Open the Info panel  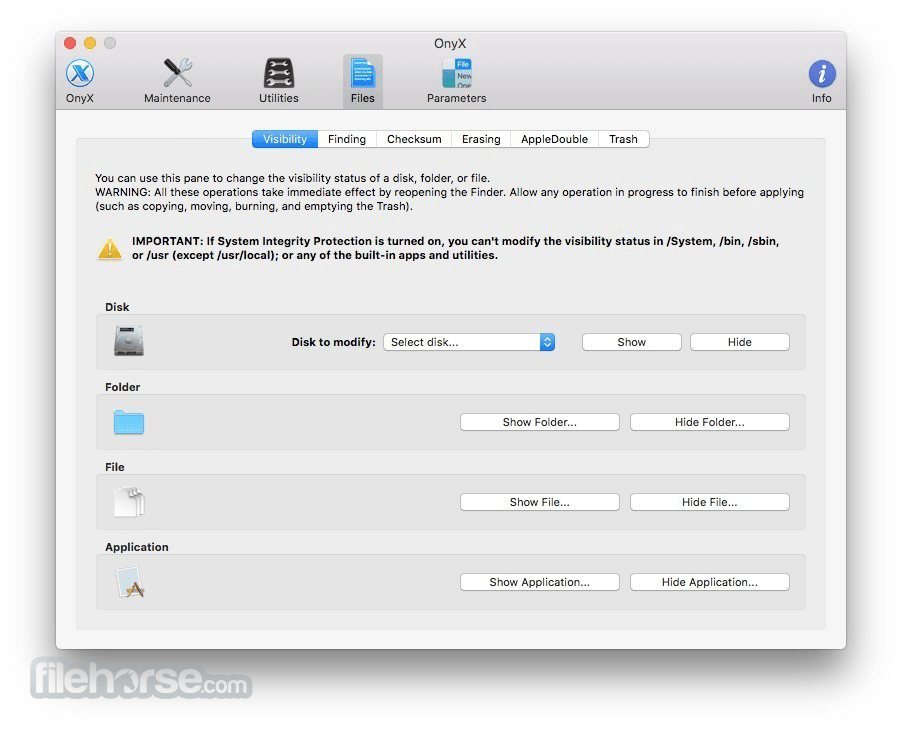click(821, 81)
